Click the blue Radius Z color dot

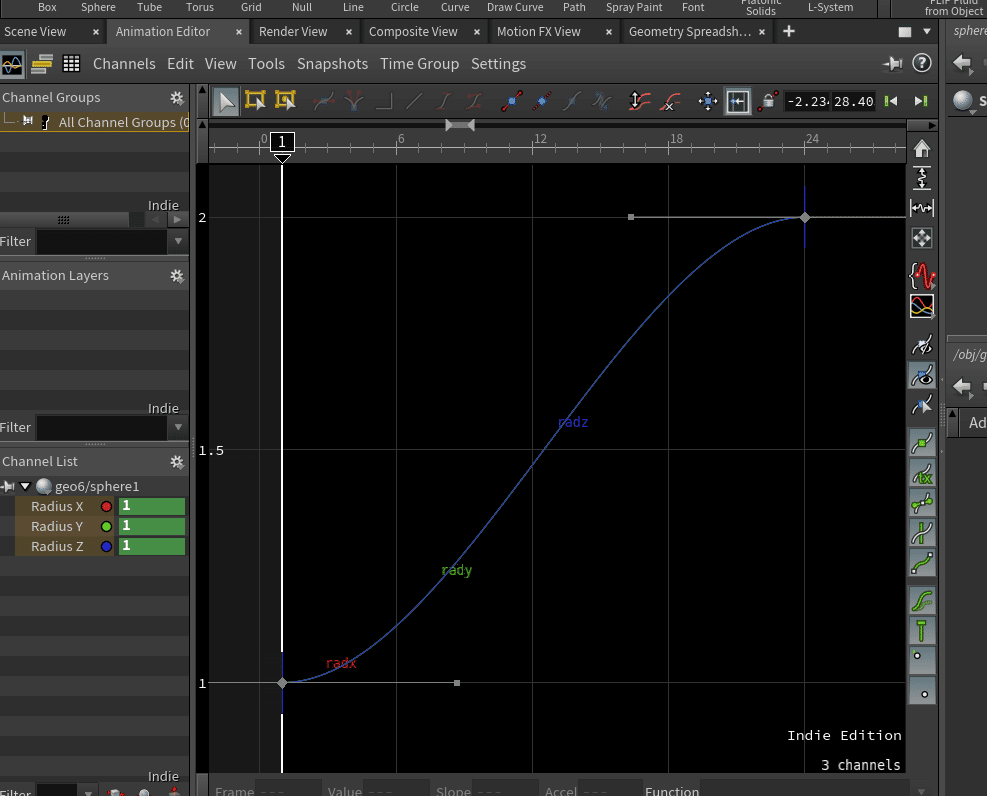(x=106, y=547)
